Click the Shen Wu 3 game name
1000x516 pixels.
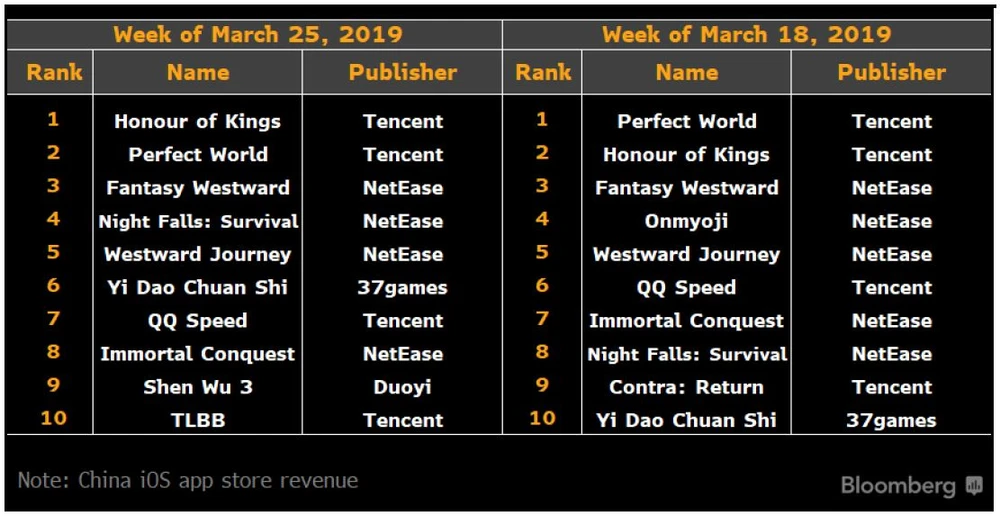click(x=198, y=387)
